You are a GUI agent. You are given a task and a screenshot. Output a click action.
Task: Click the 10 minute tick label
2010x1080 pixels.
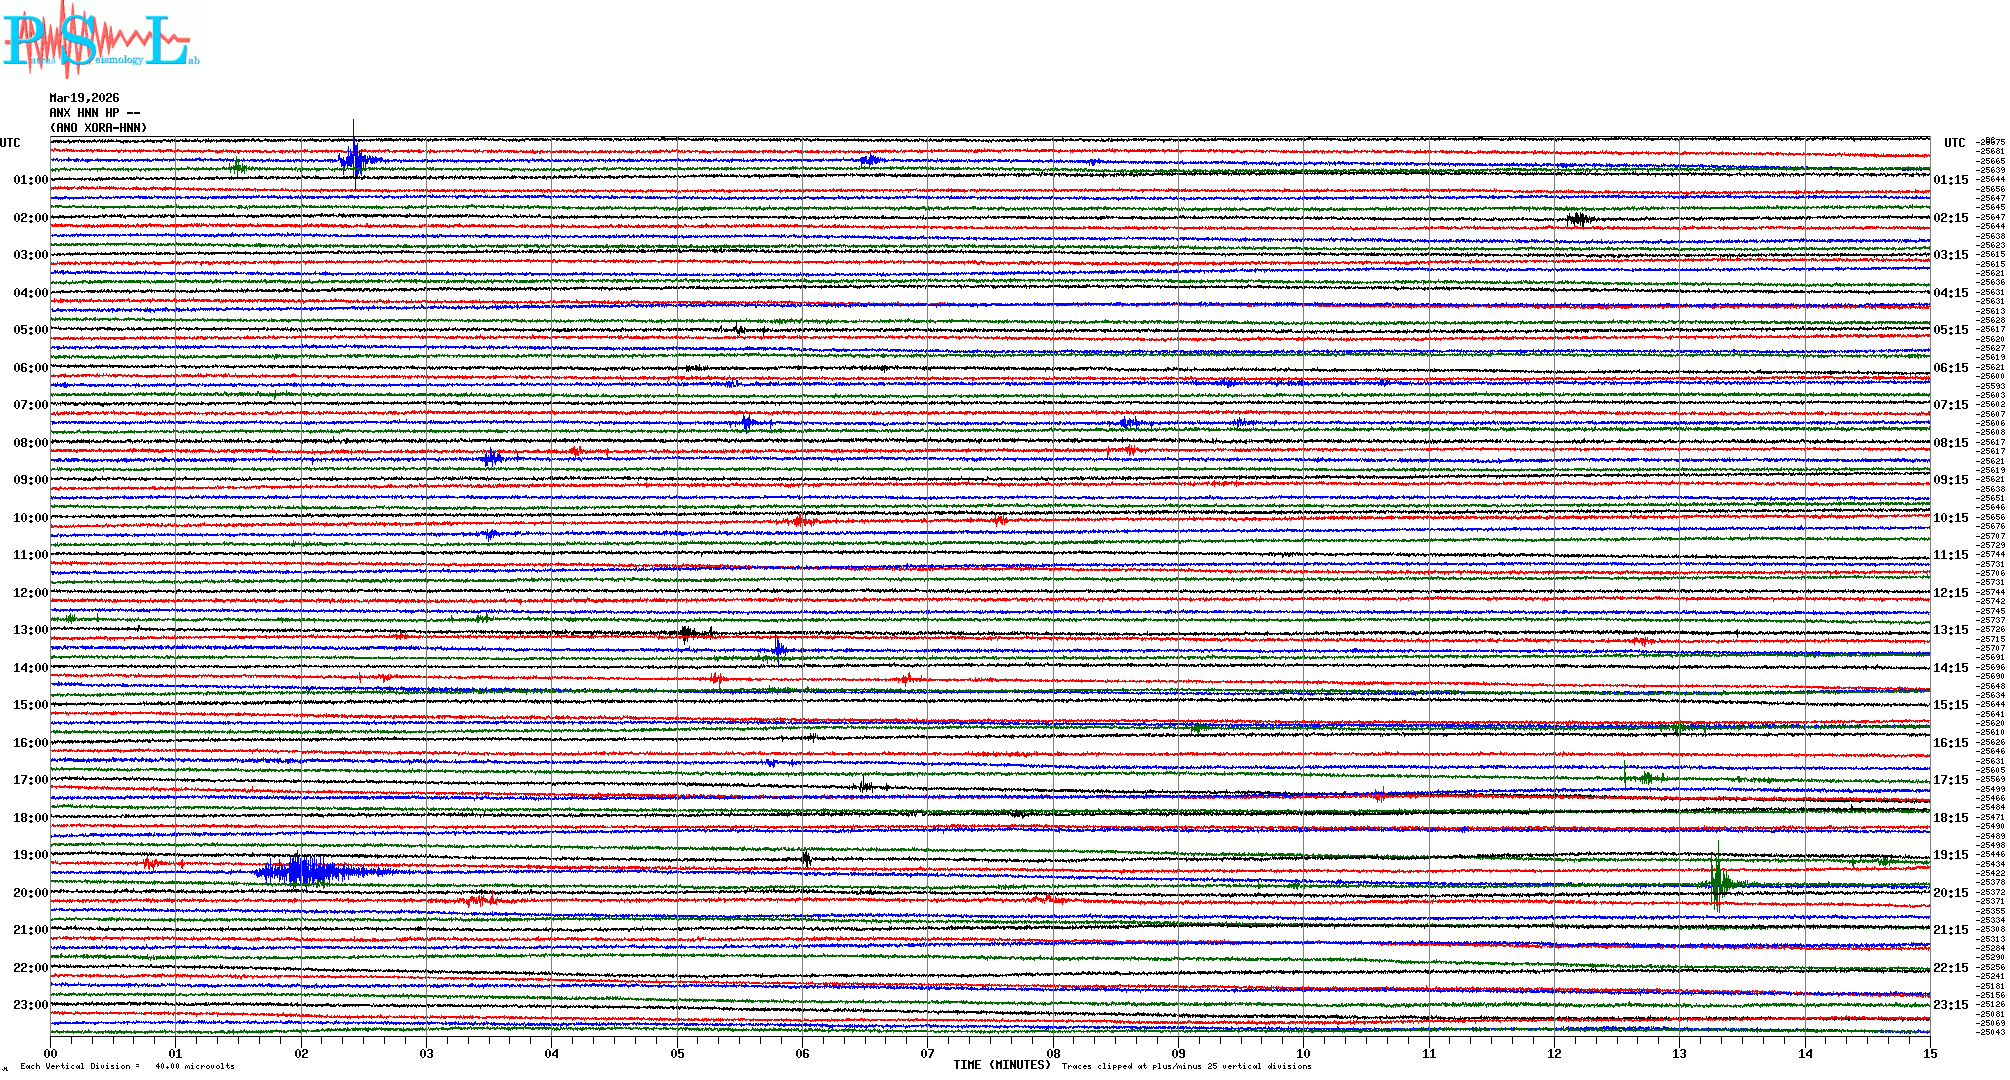(1303, 1054)
